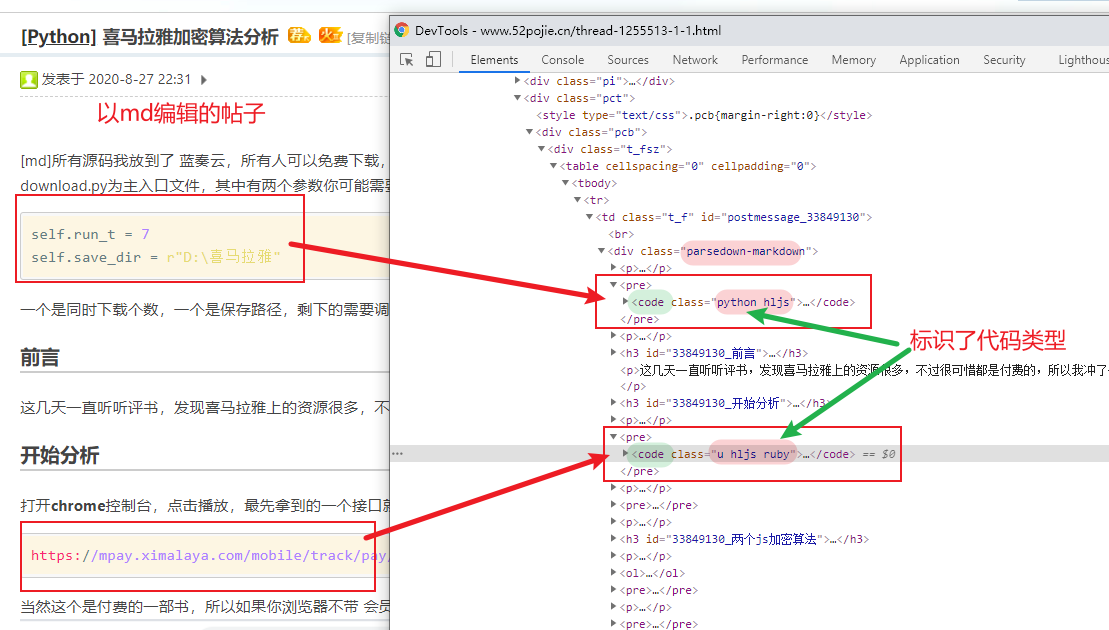The height and width of the screenshot is (630, 1109).
Task: Toggle the device toolbar icon
Action: click(x=433, y=59)
